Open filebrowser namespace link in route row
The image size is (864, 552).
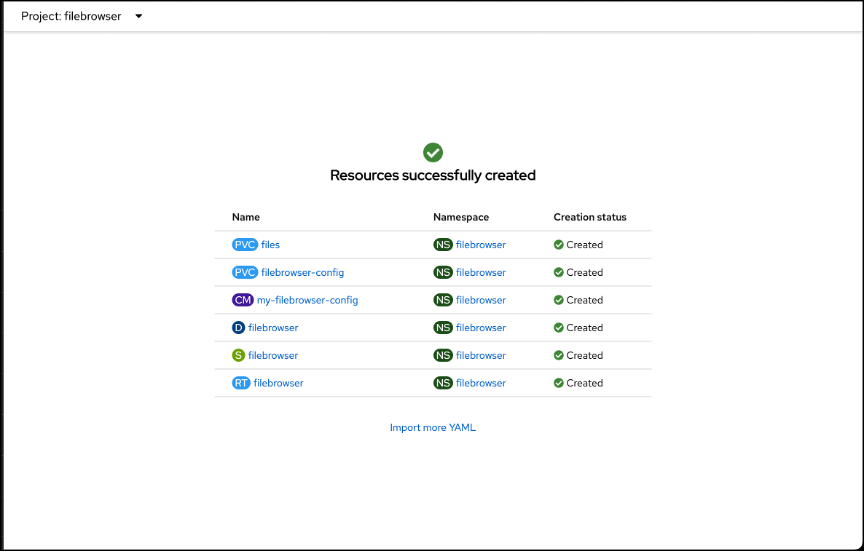click(481, 383)
